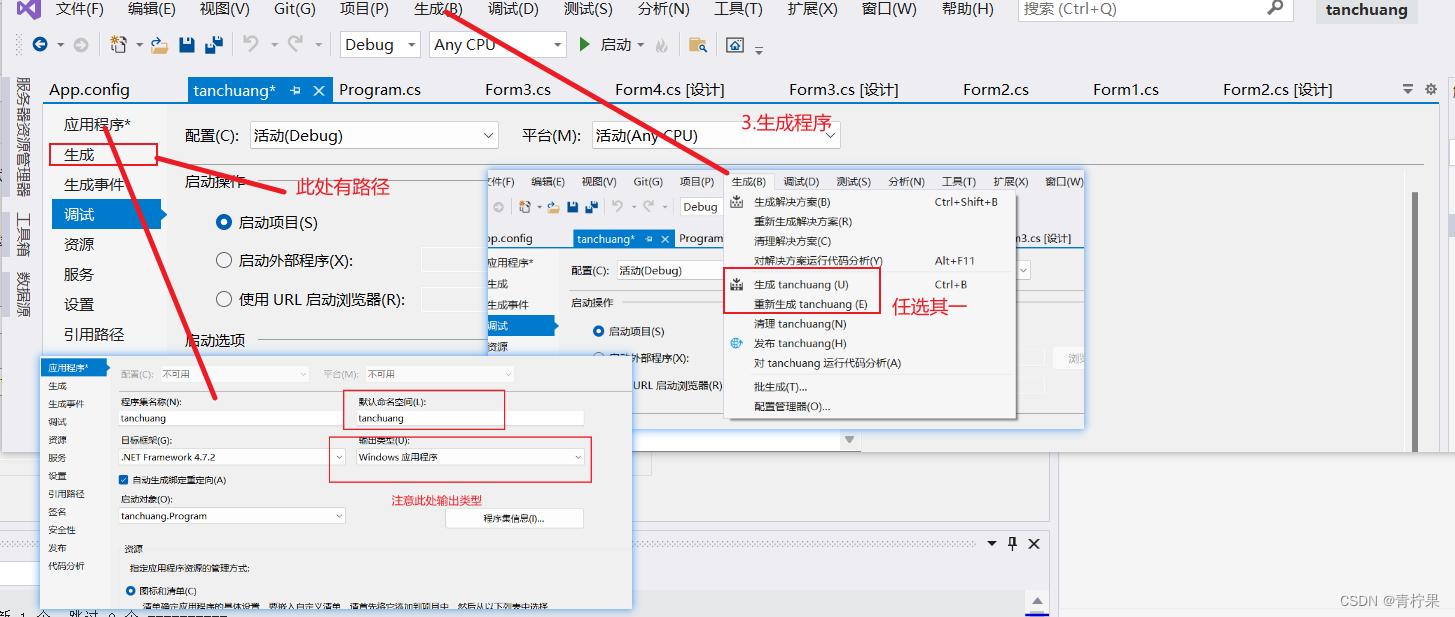Close the bottom panel with its X icon

point(1034,543)
